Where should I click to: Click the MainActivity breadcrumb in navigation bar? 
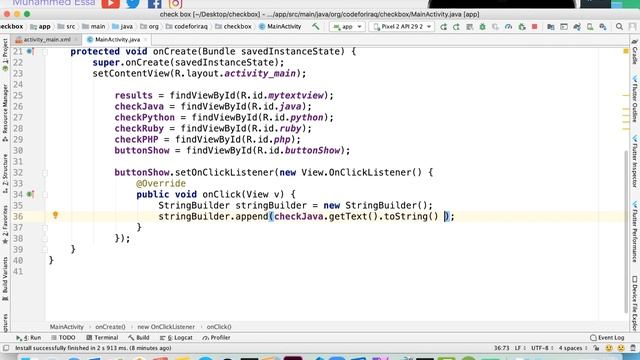pyautogui.click(x=280, y=27)
